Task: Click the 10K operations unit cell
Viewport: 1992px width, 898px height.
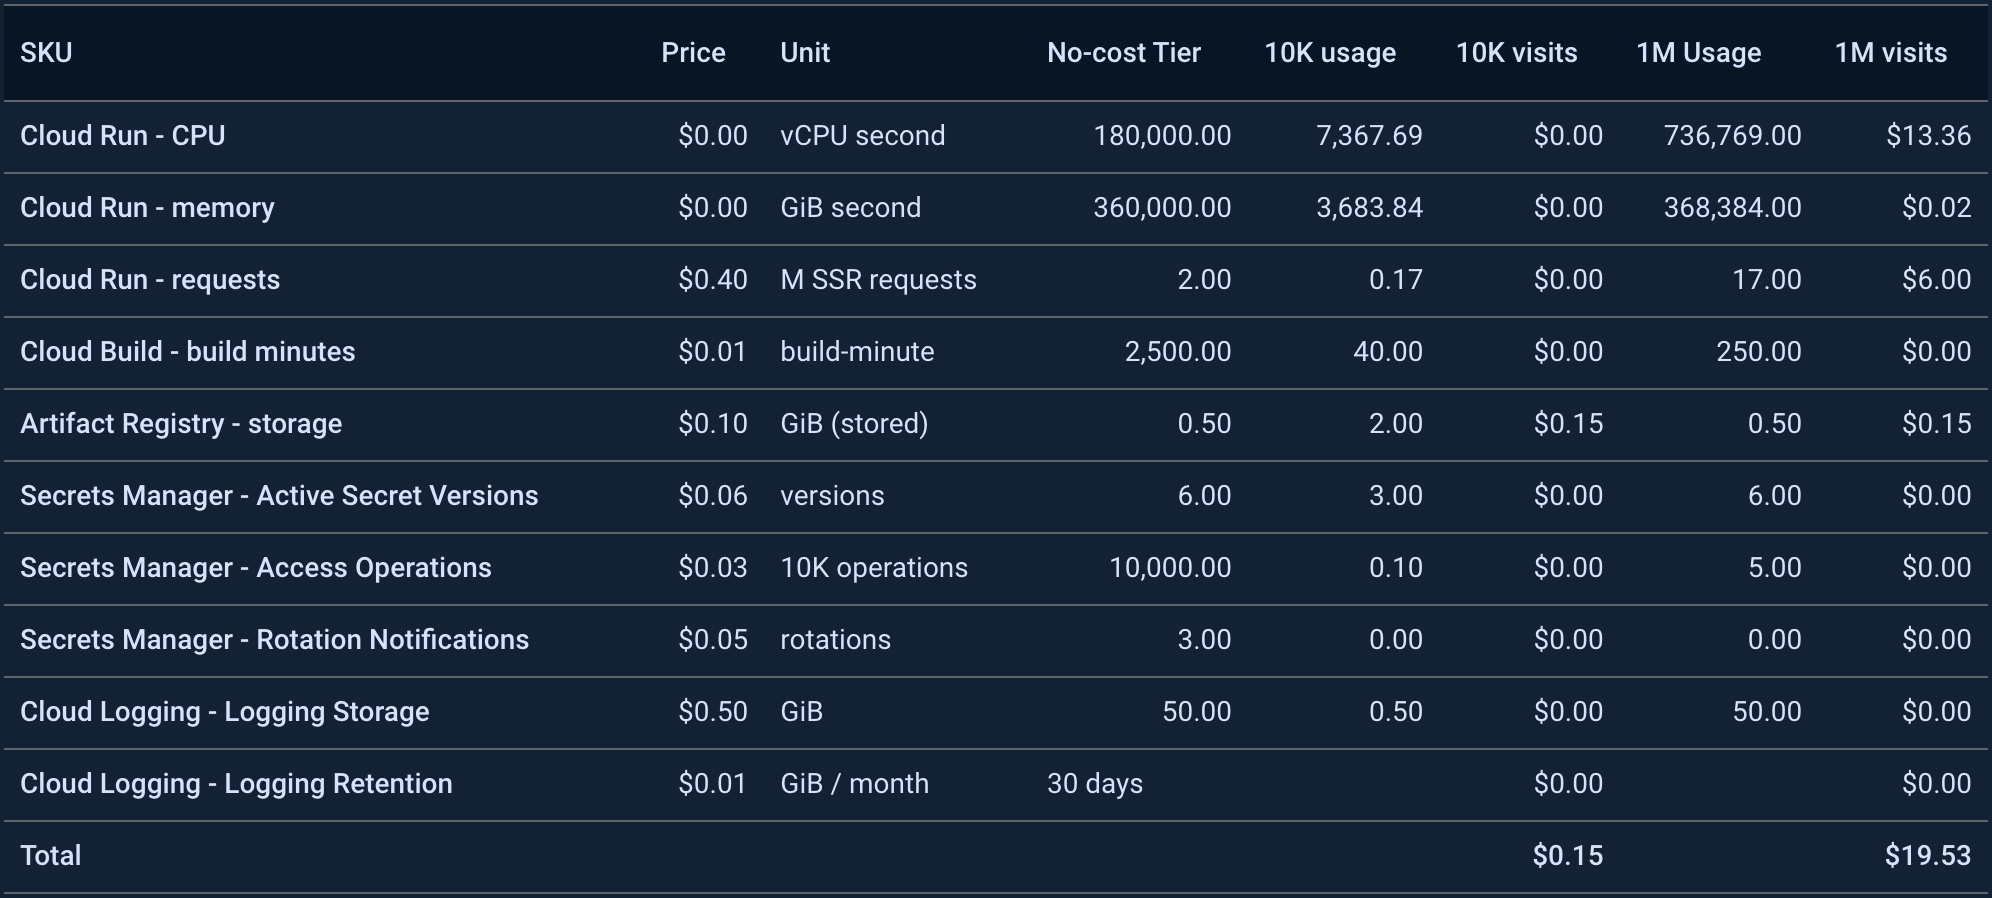Action: [x=875, y=568]
